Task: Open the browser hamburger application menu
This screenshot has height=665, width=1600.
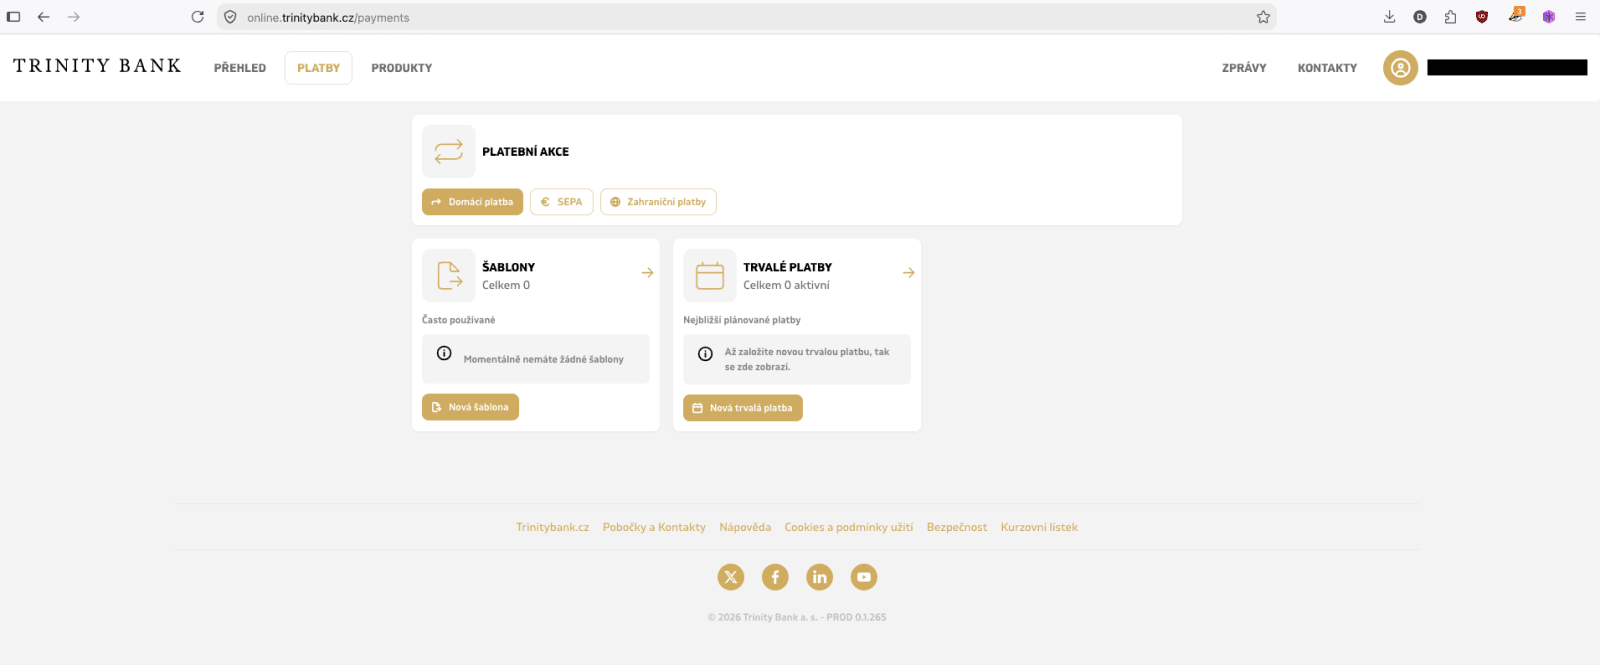Action: coord(1580,17)
